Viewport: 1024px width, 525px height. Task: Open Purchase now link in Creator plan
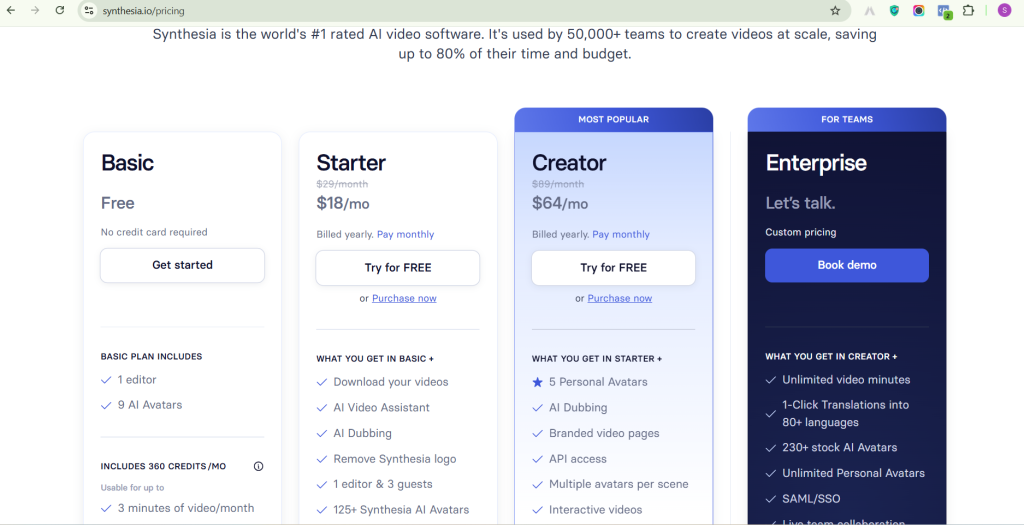coord(619,298)
